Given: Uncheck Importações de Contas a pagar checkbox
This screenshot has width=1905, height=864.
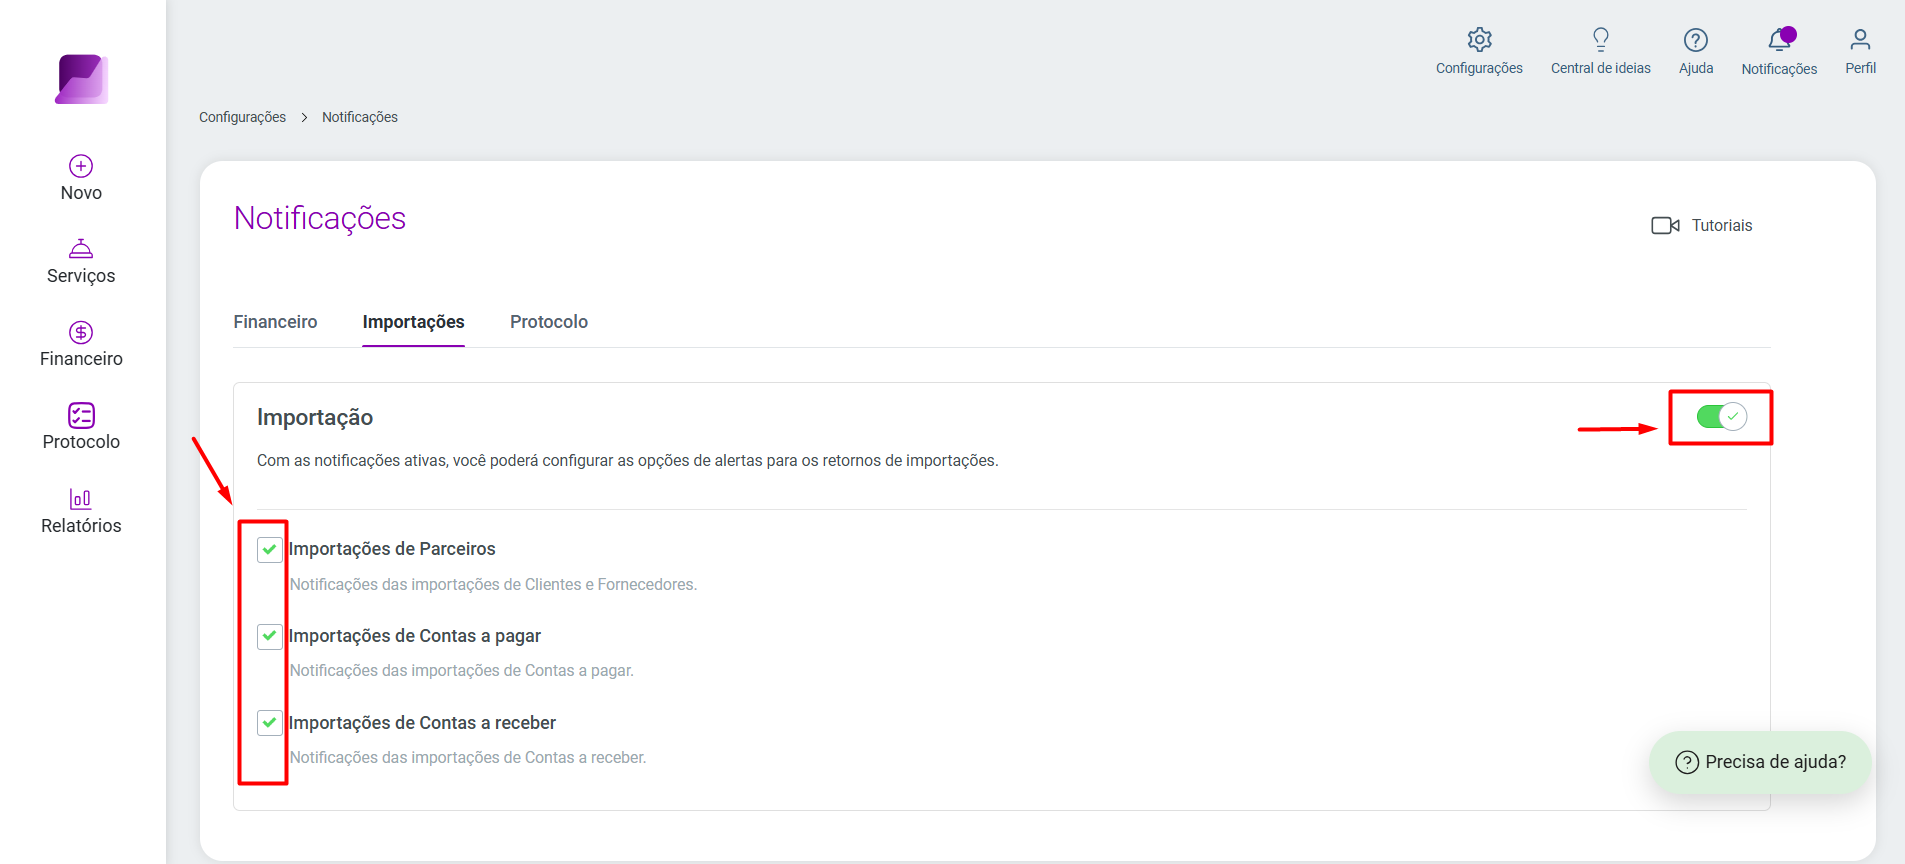Looking at the screenshot, I should pos(269,636).
